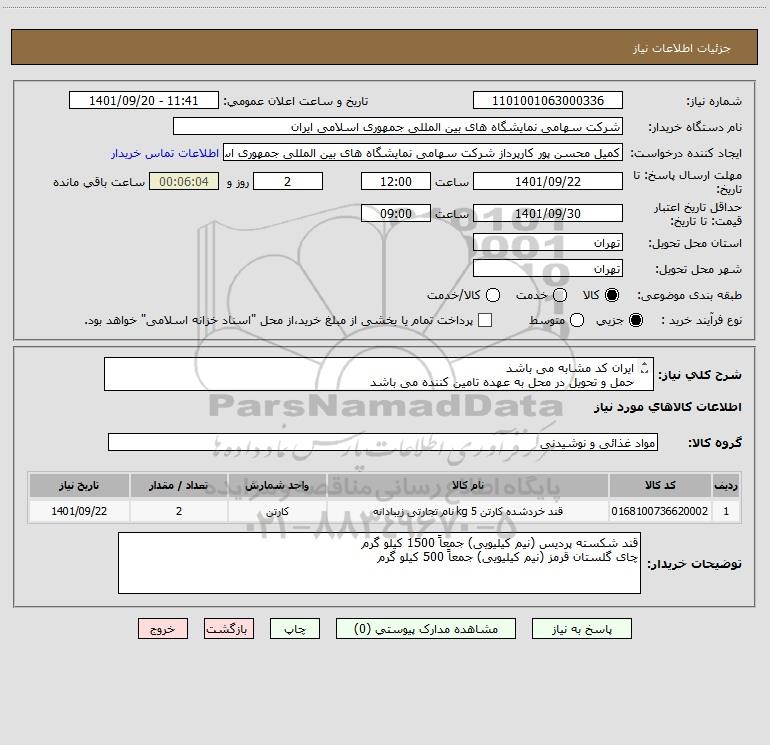770x745 pixels.
Task: Click the اطلاعات کالاهای مورد نیاز heading
Action: pos(667,407)
